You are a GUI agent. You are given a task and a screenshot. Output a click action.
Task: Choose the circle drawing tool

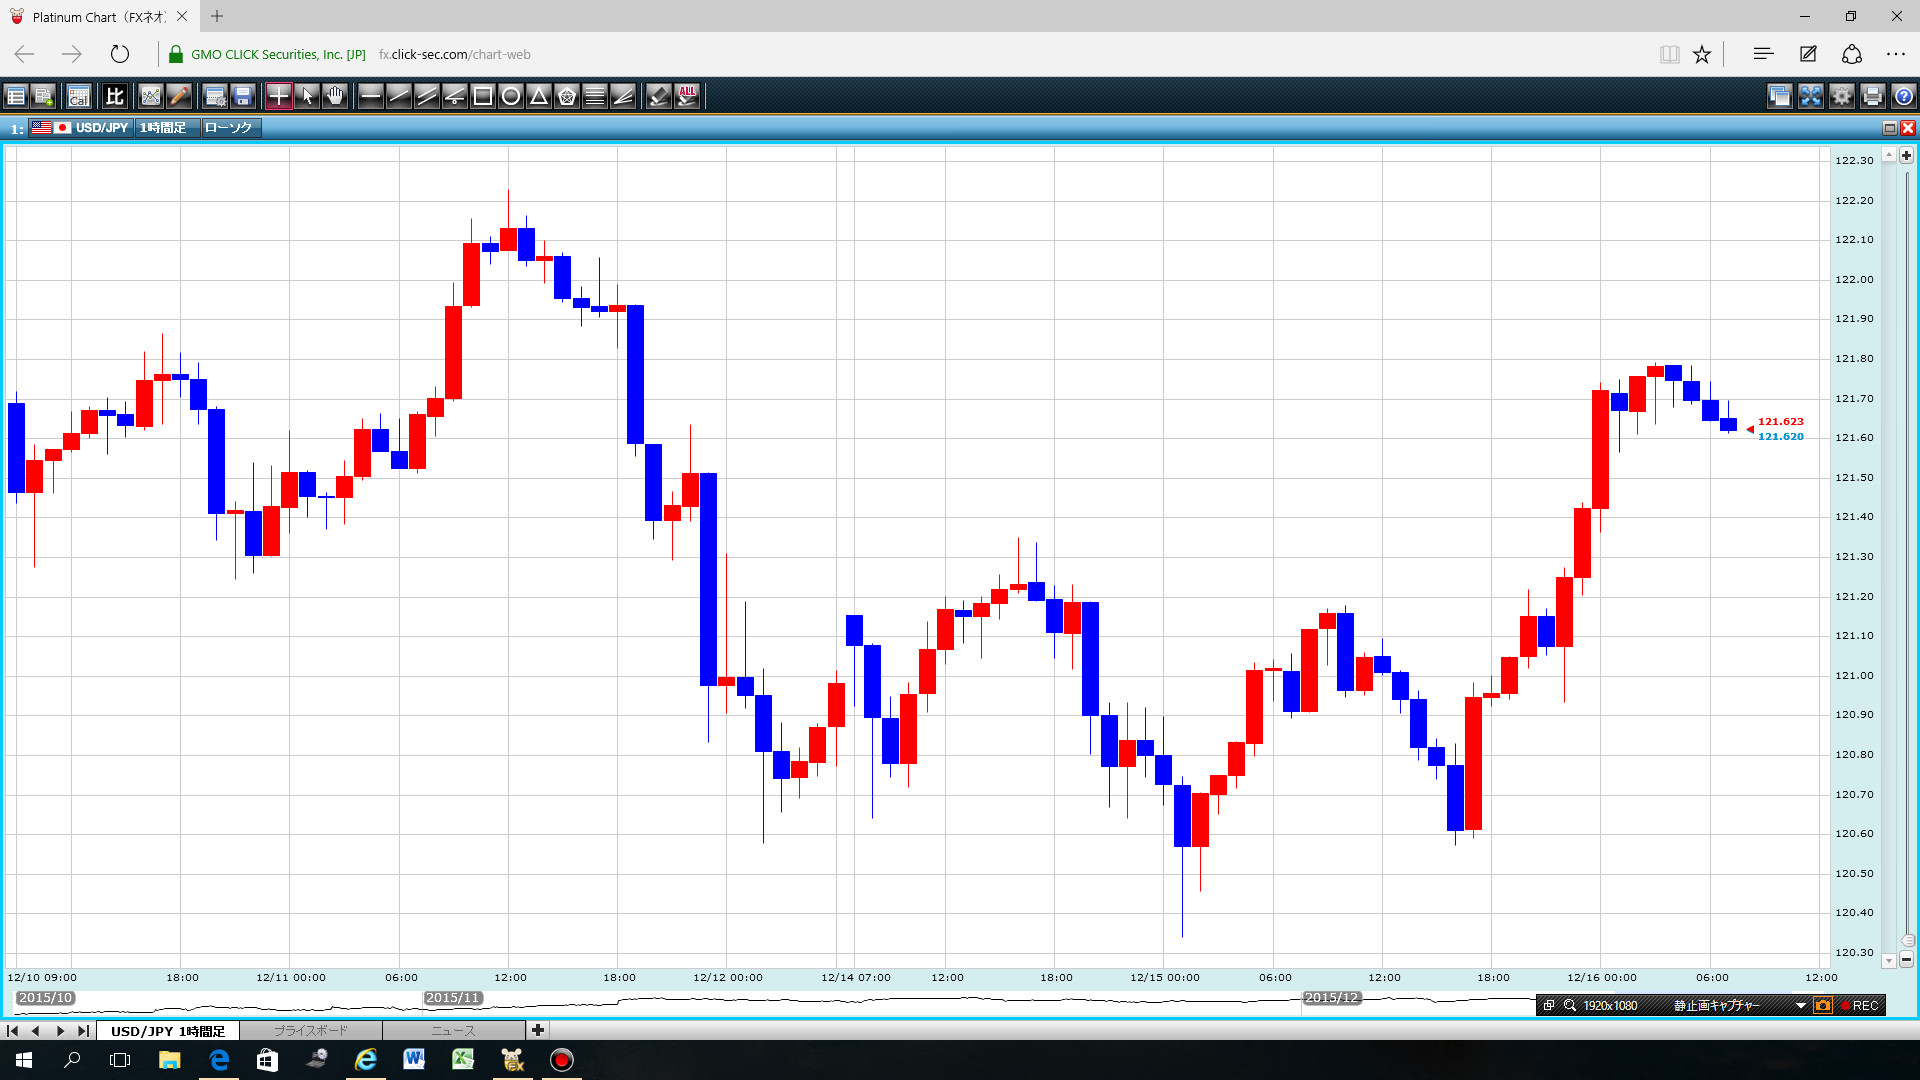point(511,96)
